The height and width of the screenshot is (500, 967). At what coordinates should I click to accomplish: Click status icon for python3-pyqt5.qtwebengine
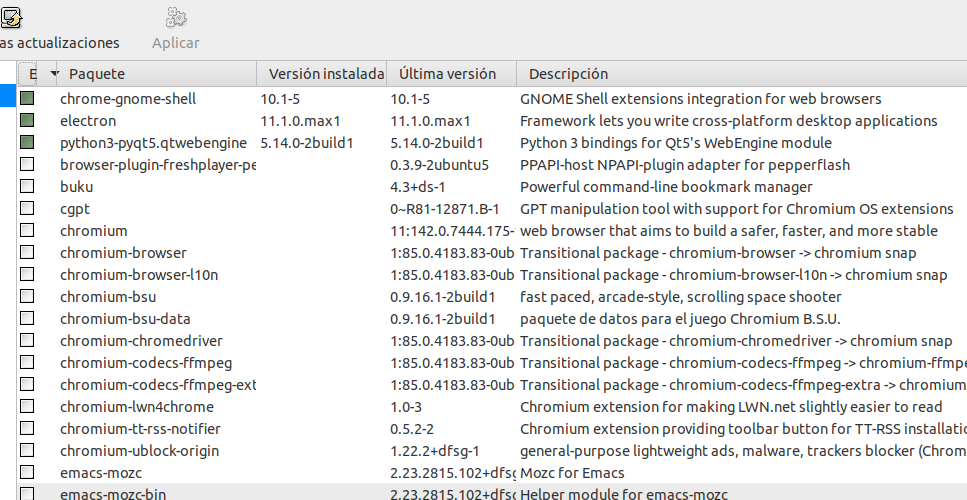coord(27,143)
